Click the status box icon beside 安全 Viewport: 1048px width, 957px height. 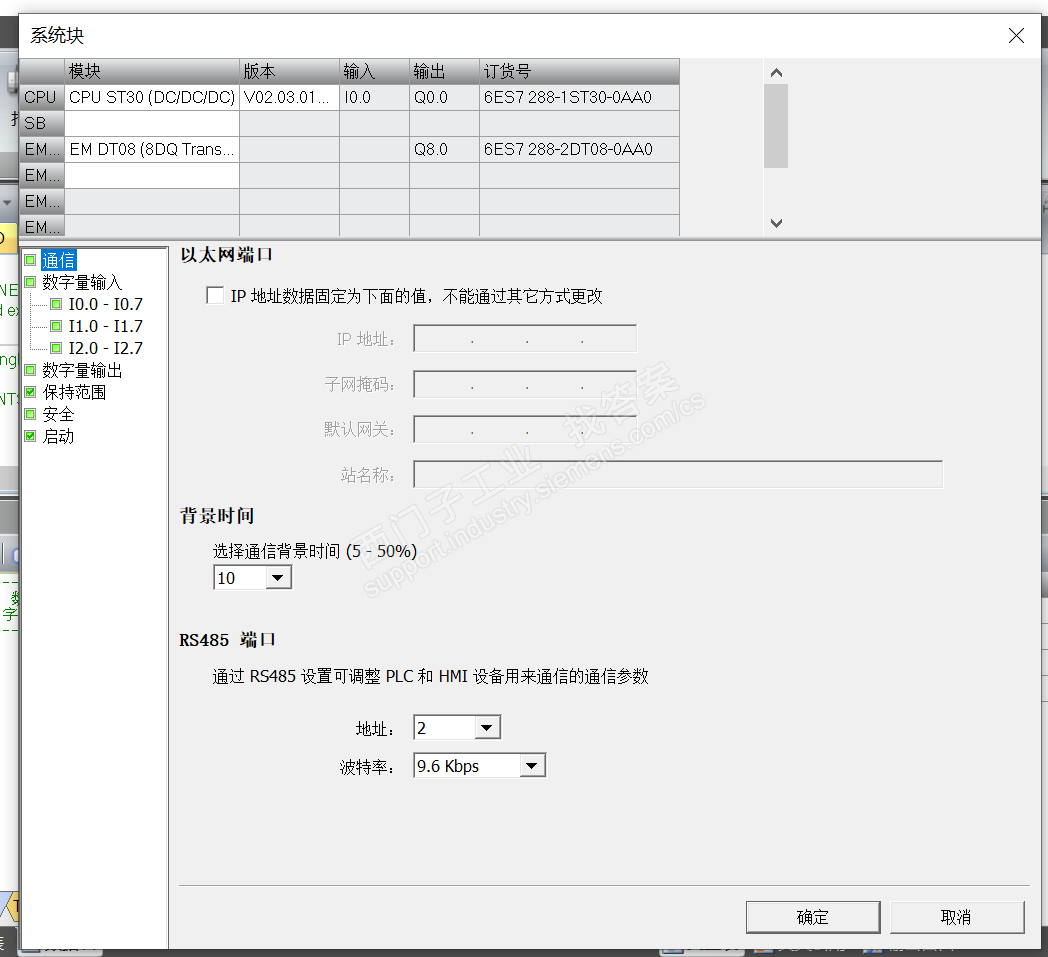click(x=30, y=414)
